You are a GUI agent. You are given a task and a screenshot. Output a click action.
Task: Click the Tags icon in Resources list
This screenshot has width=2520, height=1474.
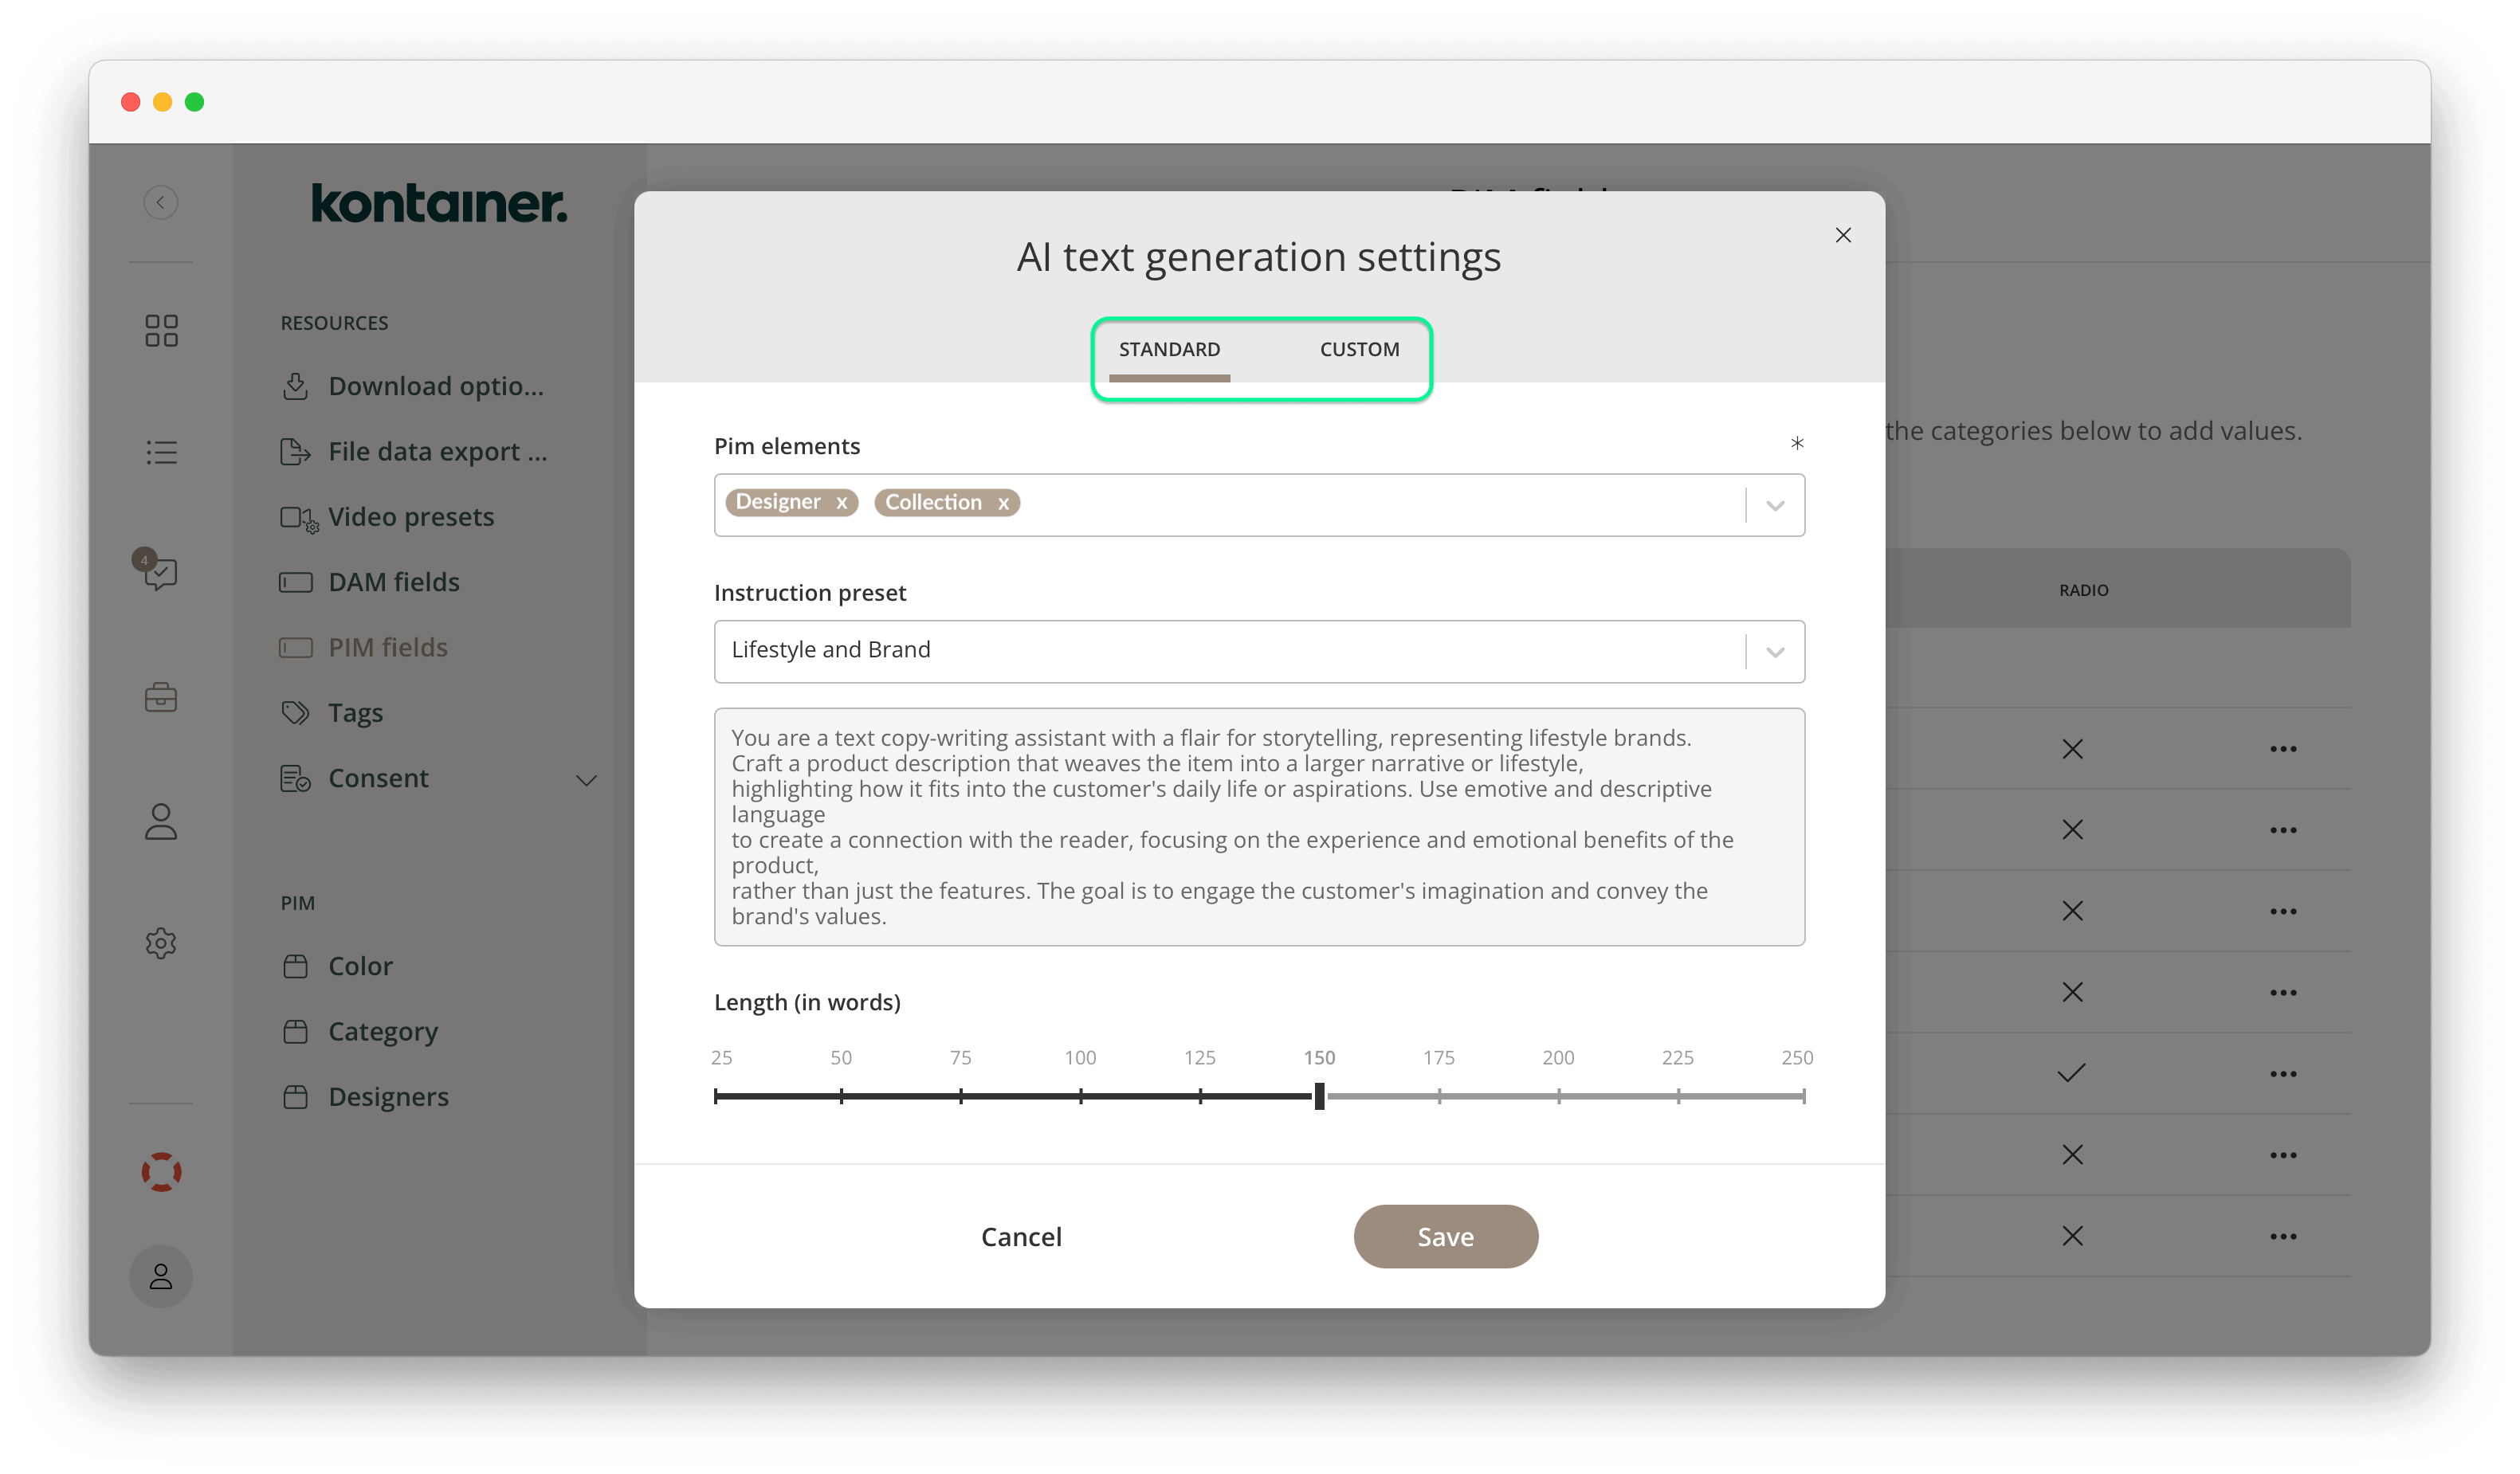click(x=296, y=712)
